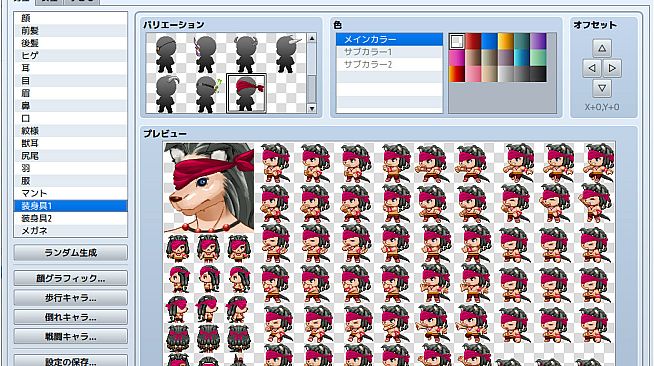Pick the black color swatch
The width and height of the screenshot is (654, 366).
538,74
